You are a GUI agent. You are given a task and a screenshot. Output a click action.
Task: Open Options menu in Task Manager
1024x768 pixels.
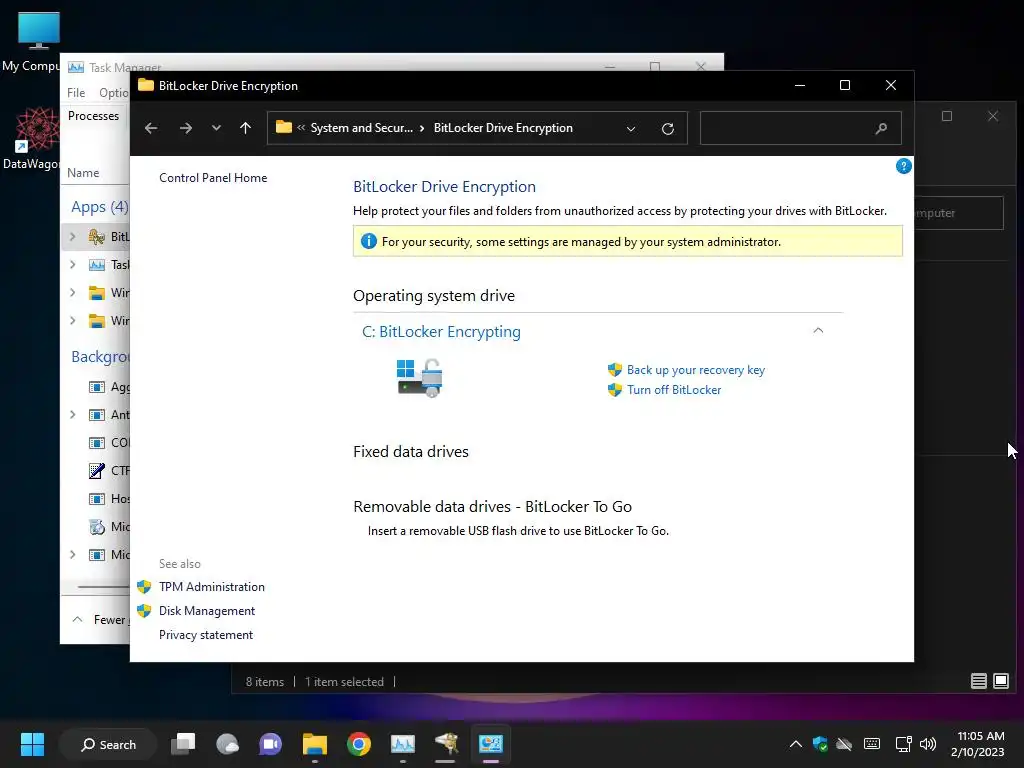coord(113,93)
